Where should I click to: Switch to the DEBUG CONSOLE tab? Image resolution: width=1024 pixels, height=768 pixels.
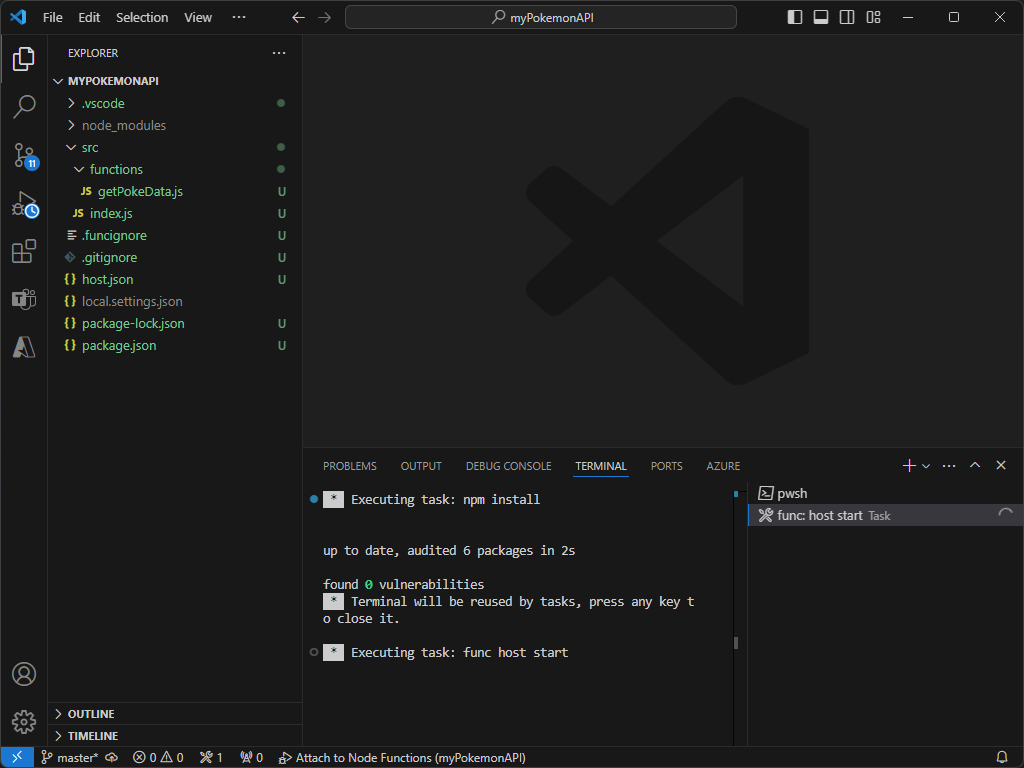(x=509, y=466)
